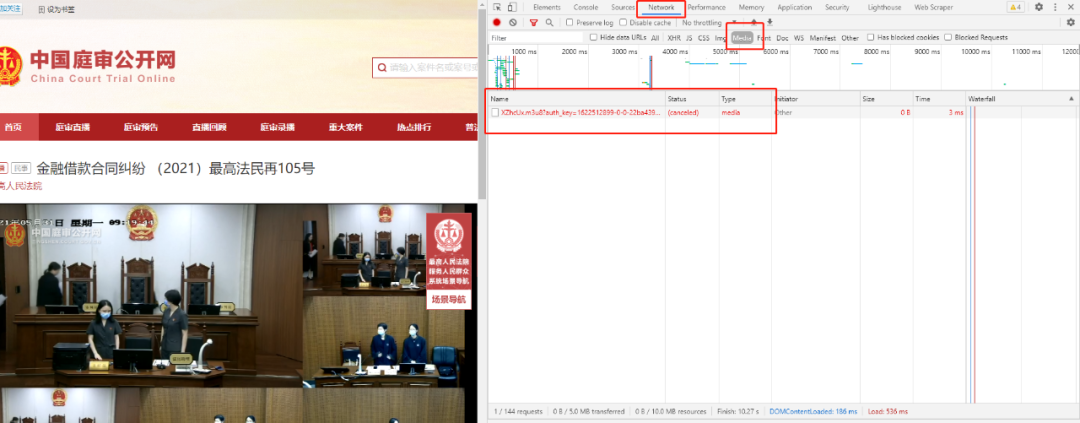This screenshot has height=423, width=1080.
Task: Toggle the device toolbar icon
Action: [x=512, y=7]
